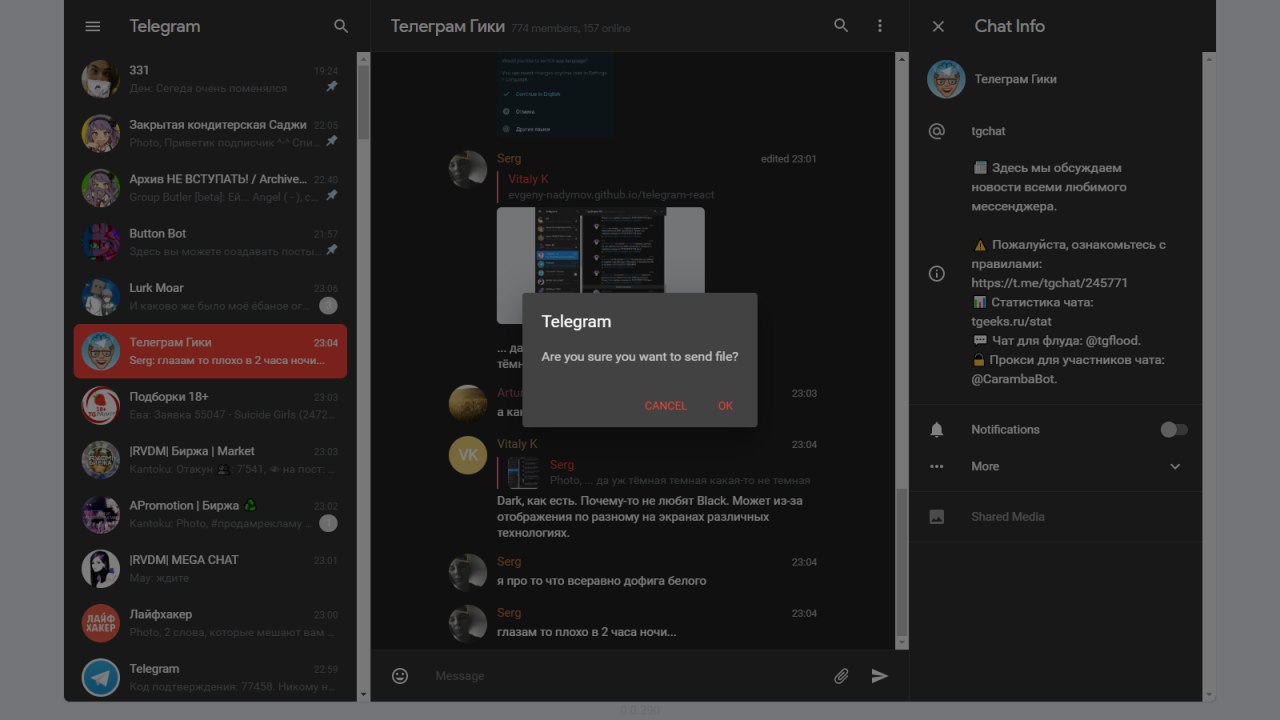
Task: Open the |RVDM| MEGA CHAT chat
Action: click(210, 569)
